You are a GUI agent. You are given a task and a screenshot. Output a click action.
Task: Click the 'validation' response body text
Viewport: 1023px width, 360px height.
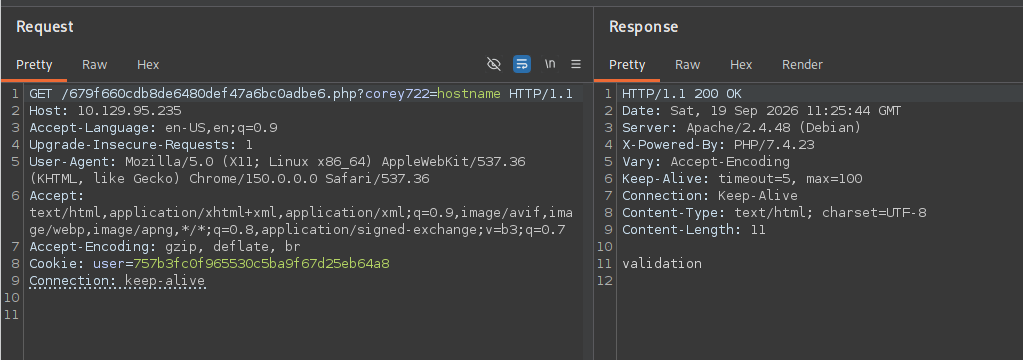pos(662,263)
